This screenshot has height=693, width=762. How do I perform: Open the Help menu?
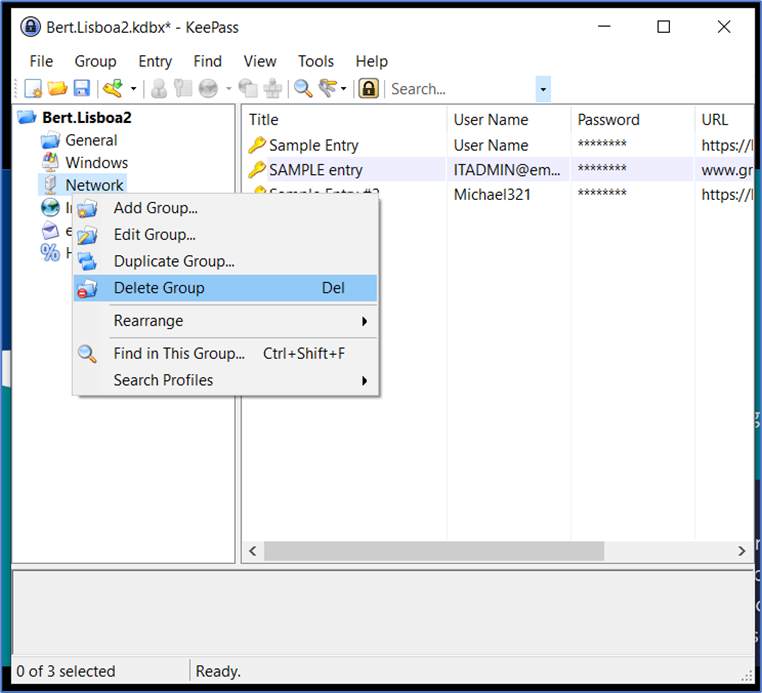pyautogui.click(x=372, y=61)
